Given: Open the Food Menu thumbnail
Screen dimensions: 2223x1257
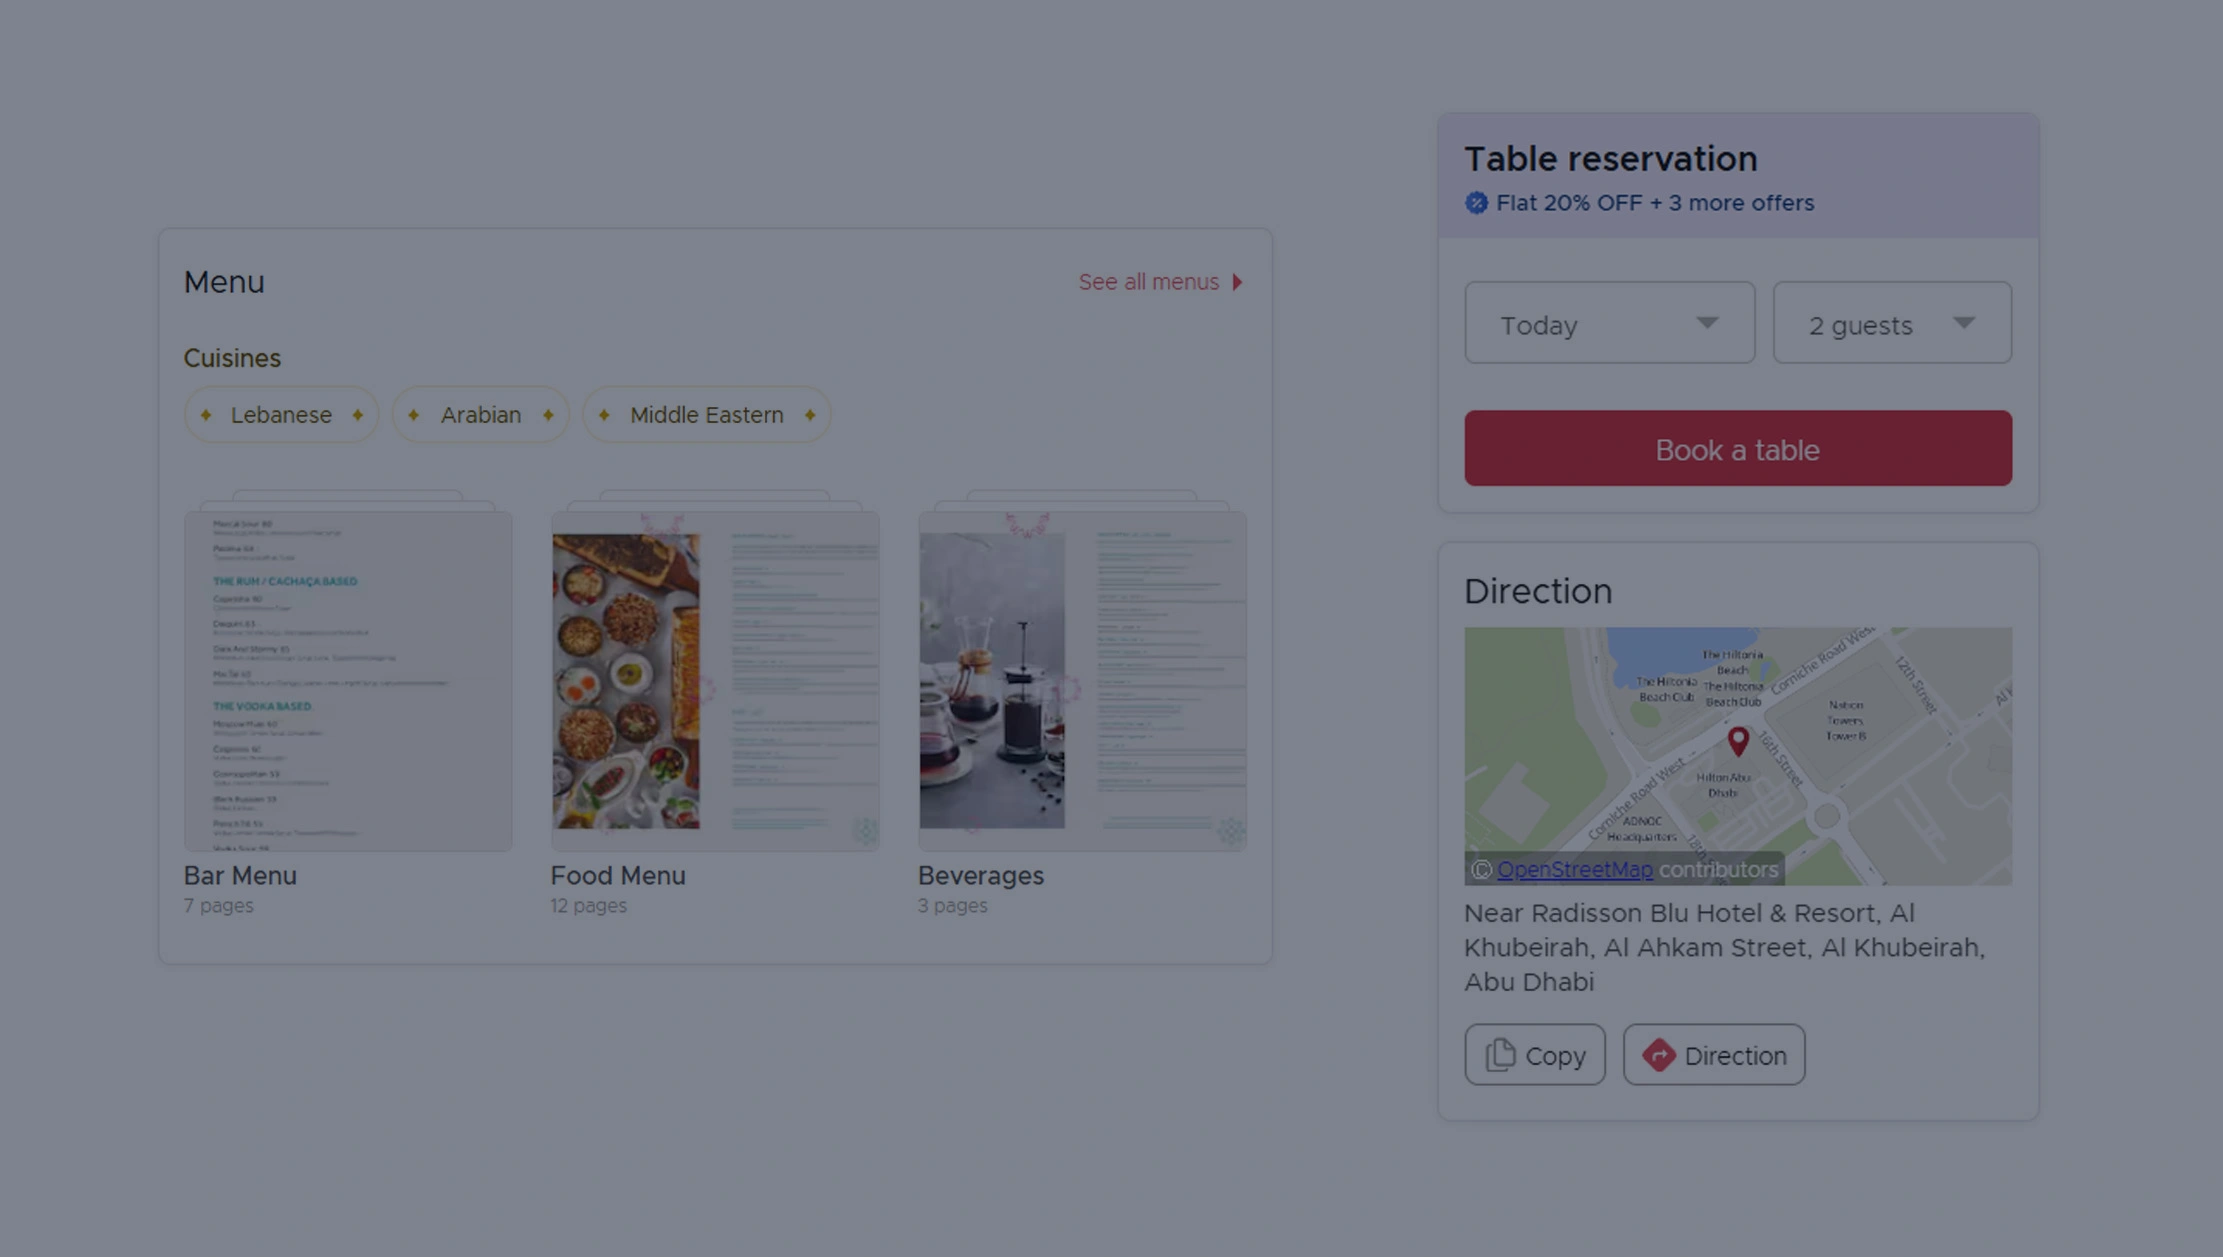Looking at the screenshot, I should [715, 680].
